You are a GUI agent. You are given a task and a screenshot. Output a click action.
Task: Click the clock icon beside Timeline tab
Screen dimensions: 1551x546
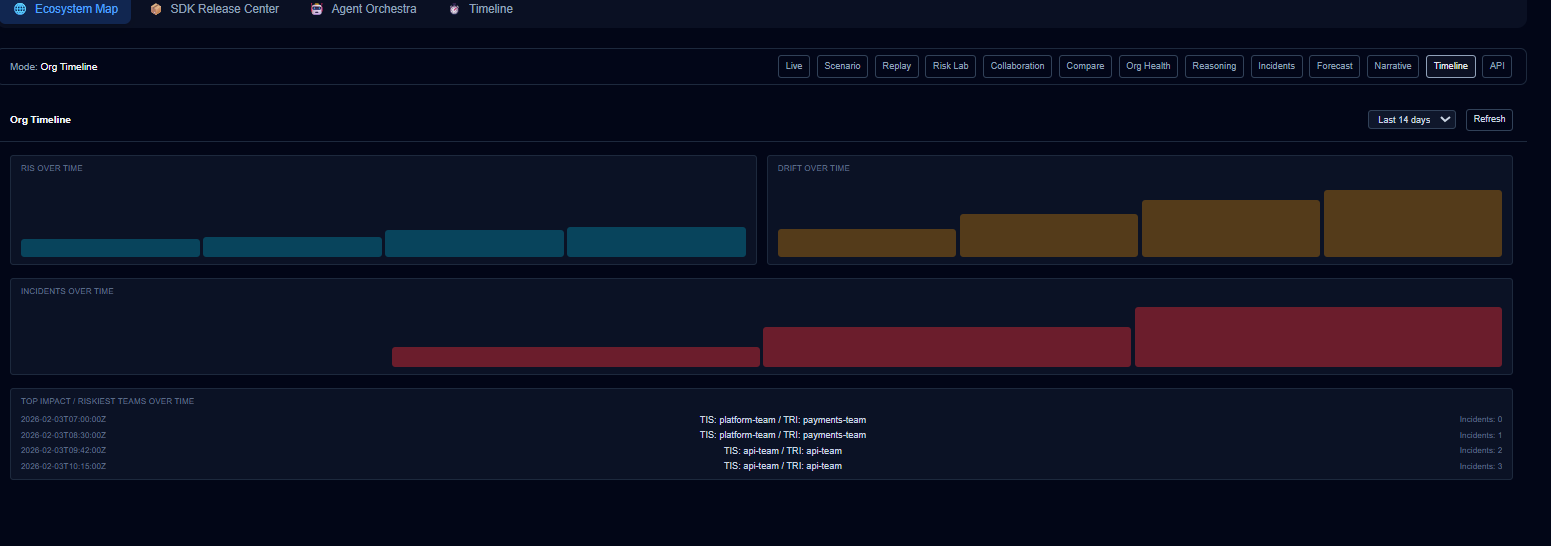pyautogui.click(x=455, y=9)
